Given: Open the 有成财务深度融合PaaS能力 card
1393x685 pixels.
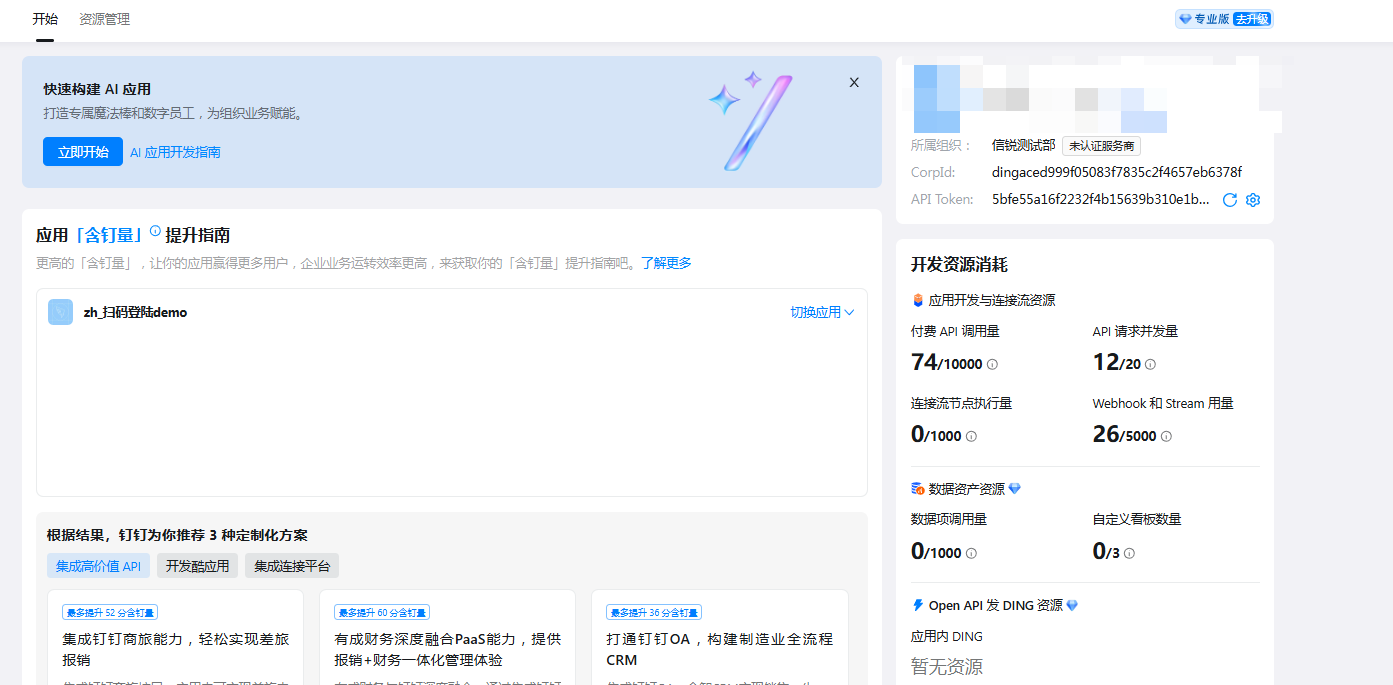Looking at the screenshot, I should point(448,637).
